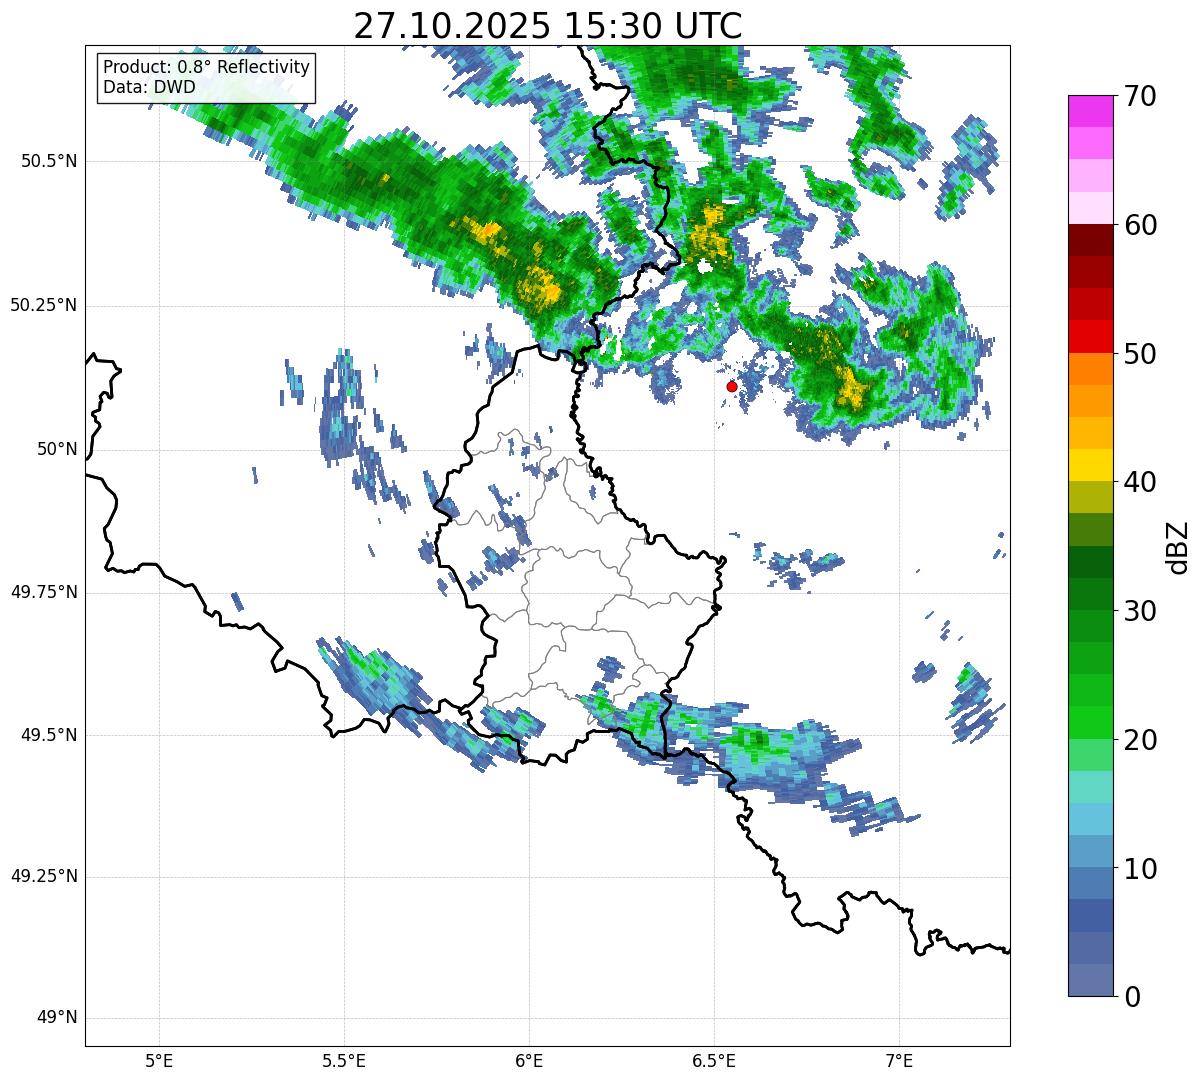The width and height of the screenshot is (1202, 1081).
Task: Click the latitude label 49.75°N
Action: 44,593
